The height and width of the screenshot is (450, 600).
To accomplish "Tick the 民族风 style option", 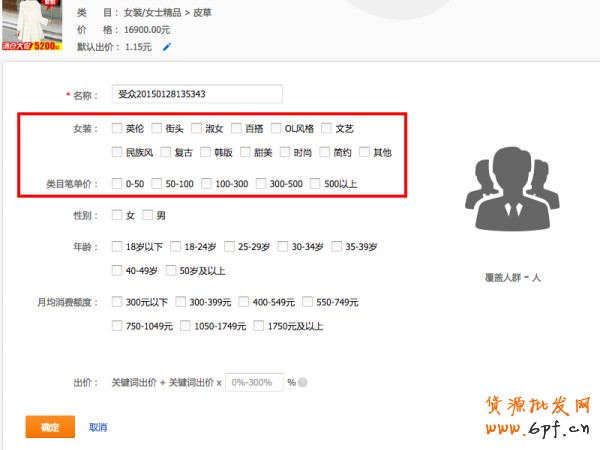I will 118,153.
